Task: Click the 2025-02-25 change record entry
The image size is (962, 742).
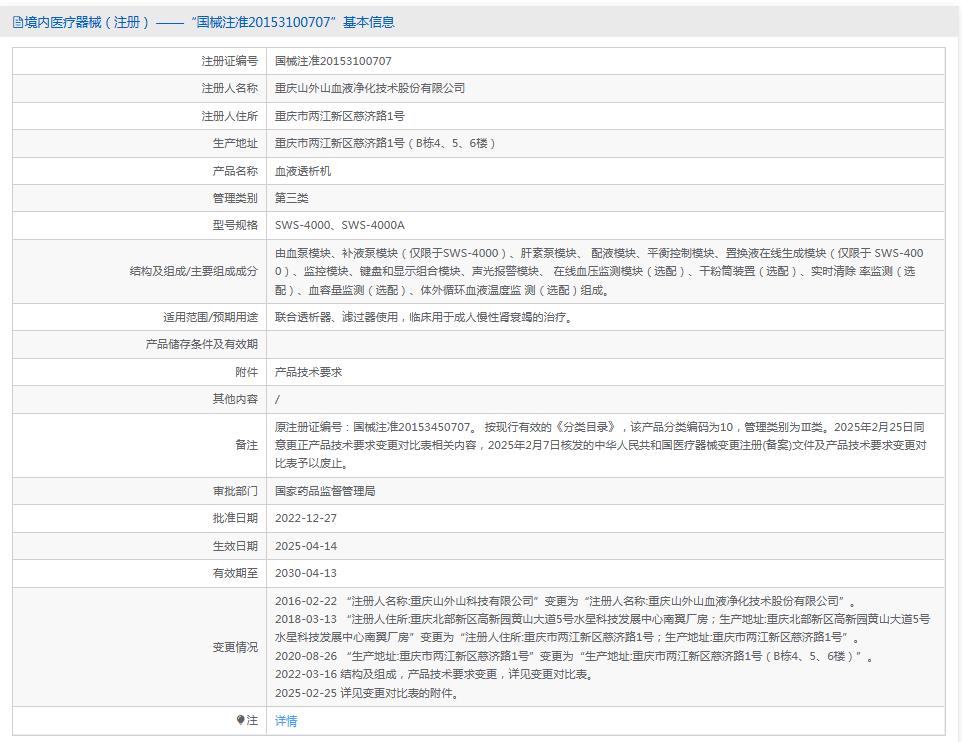Action: (x=366, y=693)
